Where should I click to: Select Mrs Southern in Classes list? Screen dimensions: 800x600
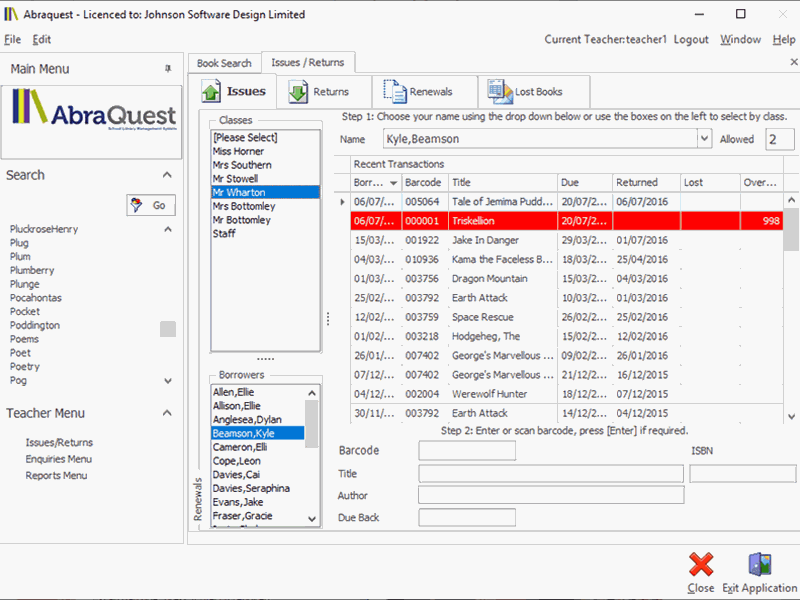coord(242,165)
